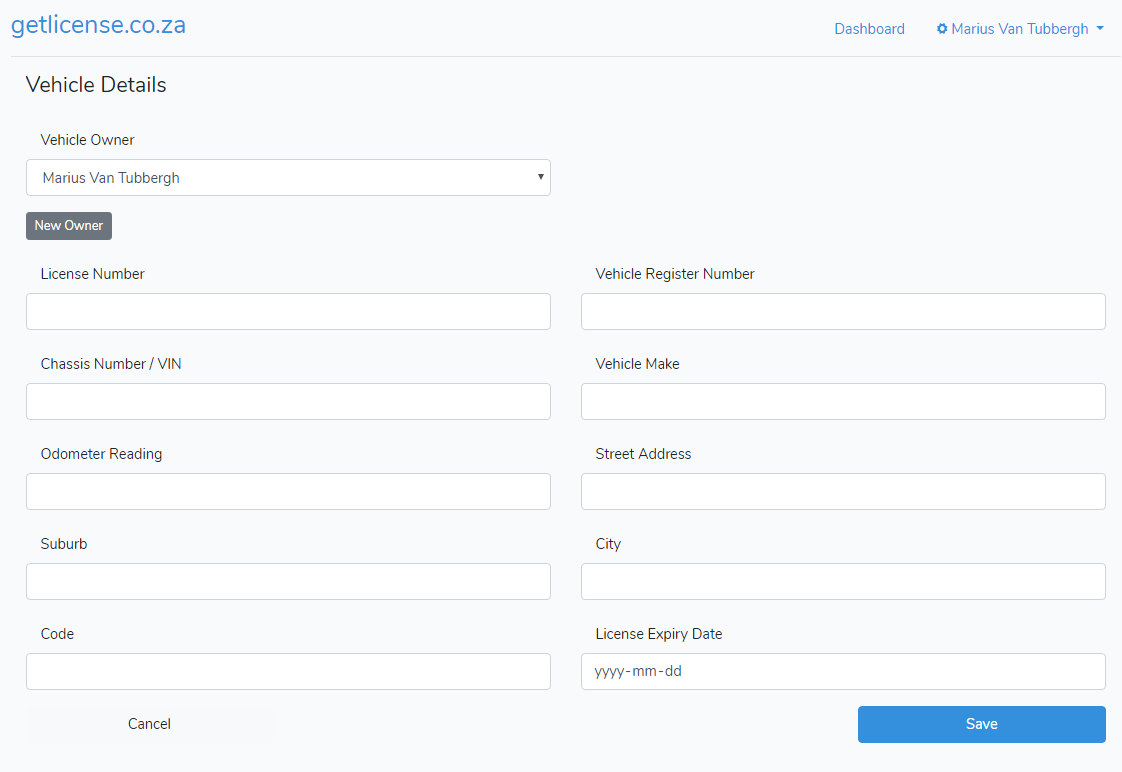
Task: Open the License Expiry Date field
Action: pyautogui.click(x=843, y=671)
